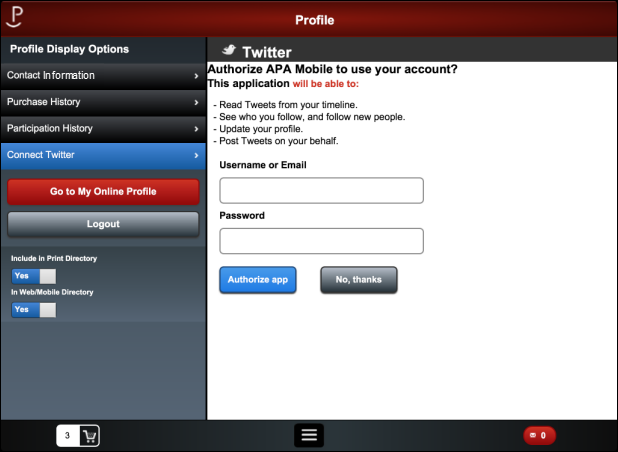This screenshot has height=452, width=618.
Task: Expand the Participation History chevron
Action: (x=196, y=129)
